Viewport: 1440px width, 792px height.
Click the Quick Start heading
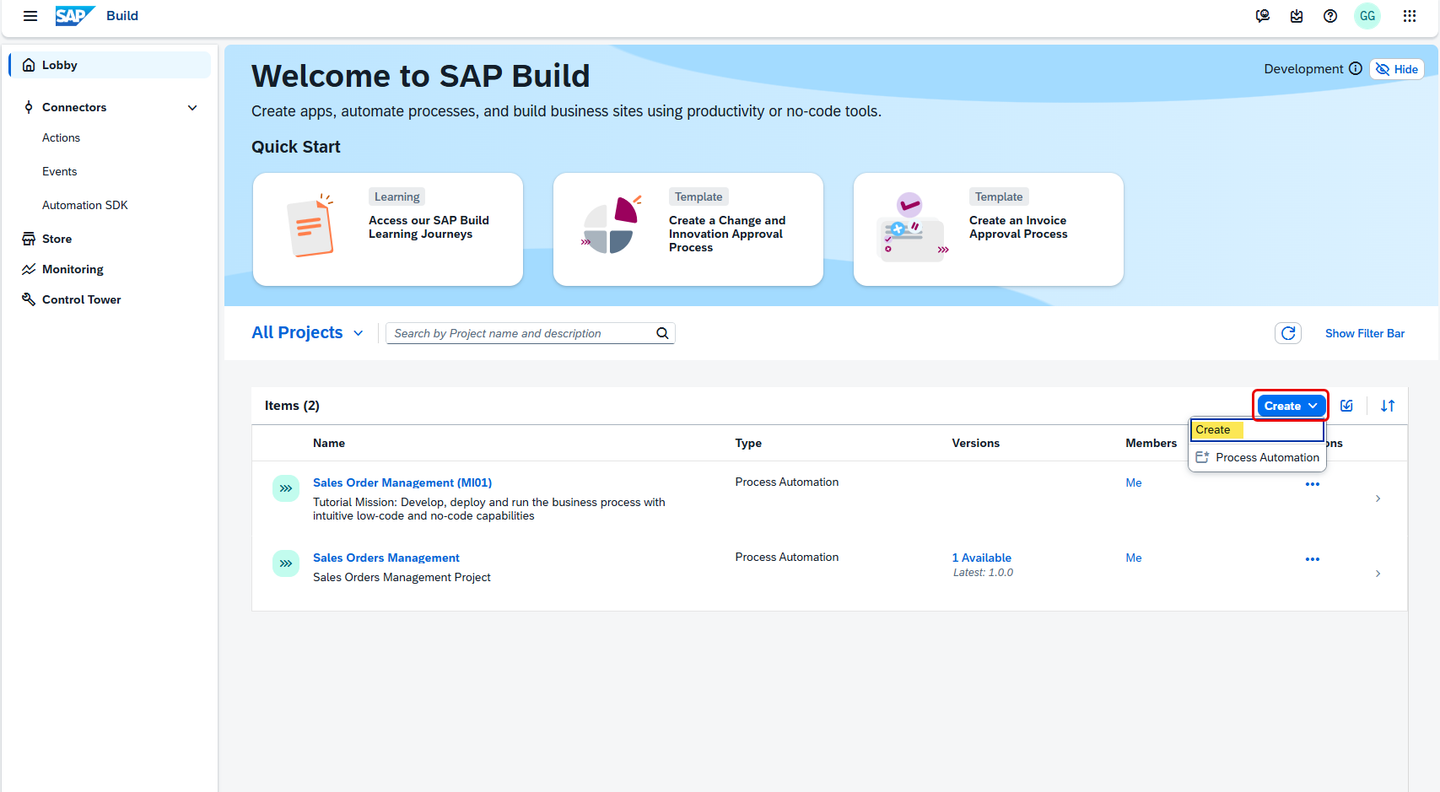click(x=296, y=147)
